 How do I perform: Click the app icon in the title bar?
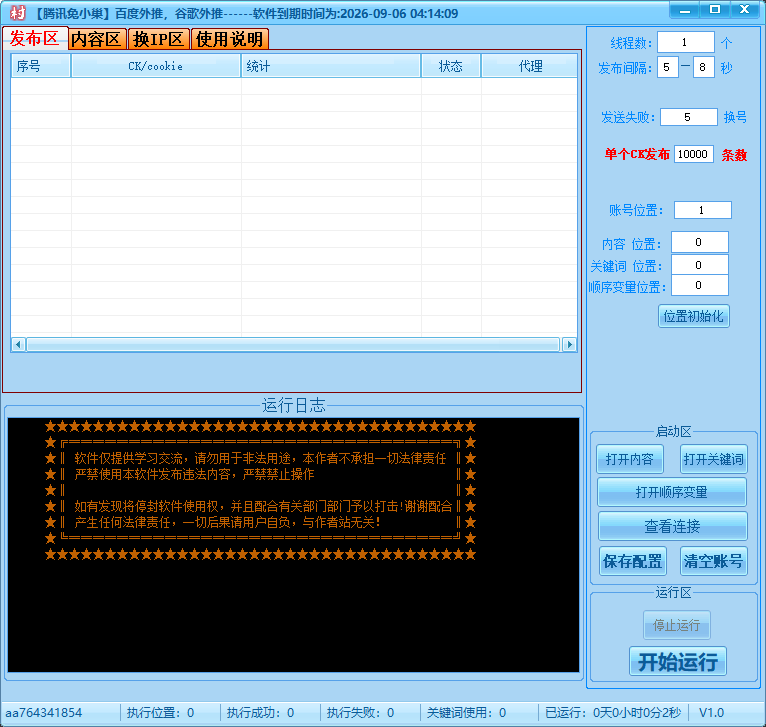tap(17, 13)
